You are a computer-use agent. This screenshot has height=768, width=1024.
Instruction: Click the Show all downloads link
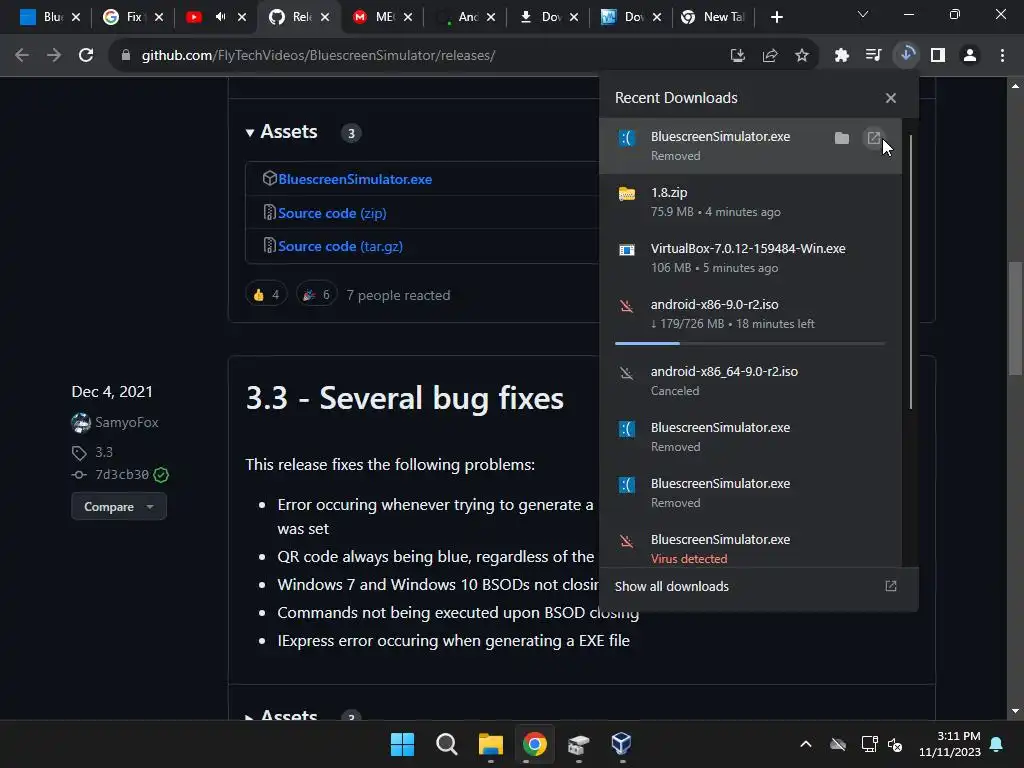671,586
